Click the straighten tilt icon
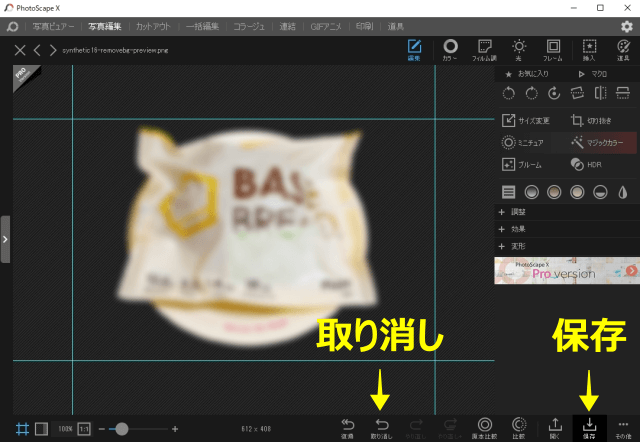 pyautogui.click(x=577, y=93)
